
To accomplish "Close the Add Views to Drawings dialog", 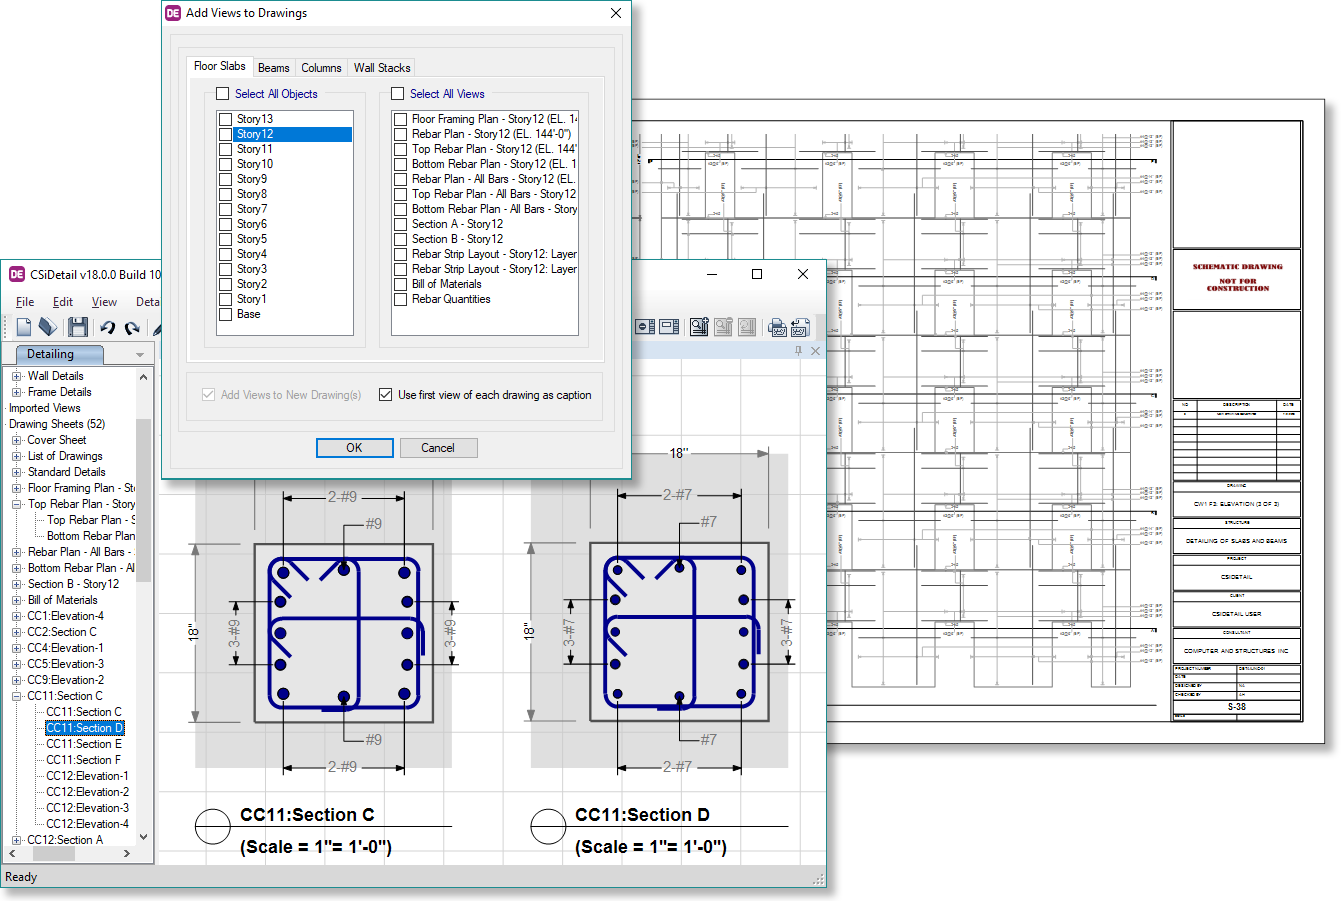I will pyautogui.click(x=616, y=13).
